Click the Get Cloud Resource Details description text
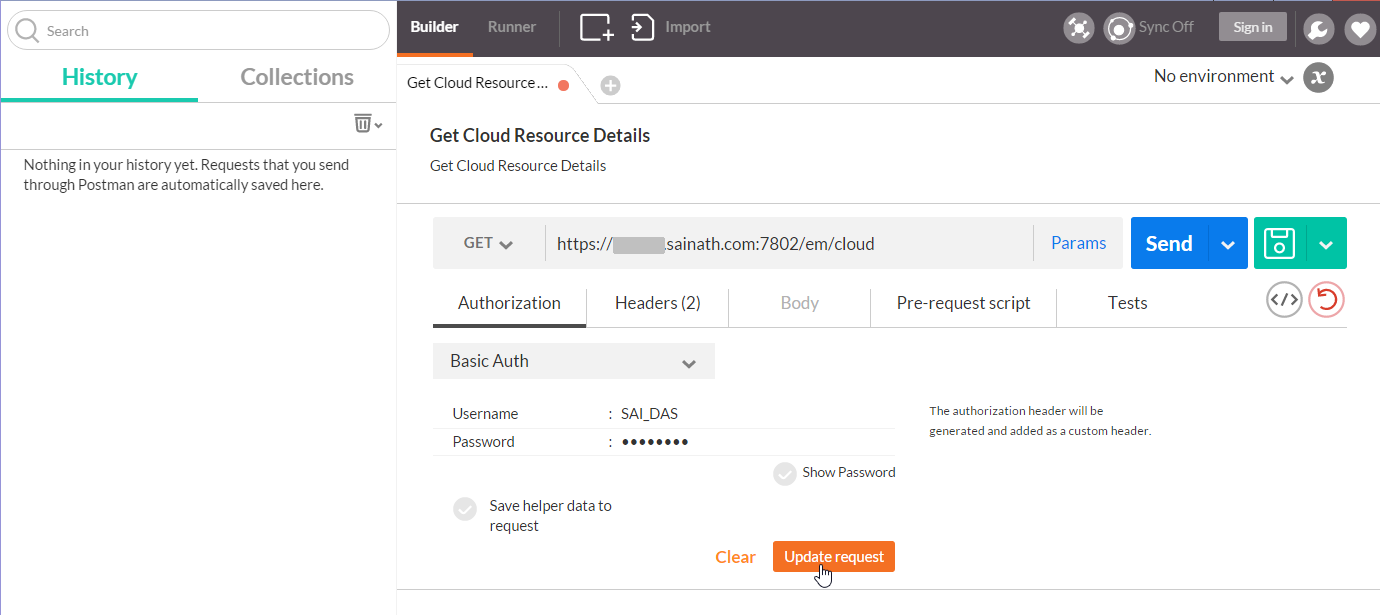Image resolution: width=1380 pixels, height=615 pixels. 518,166
